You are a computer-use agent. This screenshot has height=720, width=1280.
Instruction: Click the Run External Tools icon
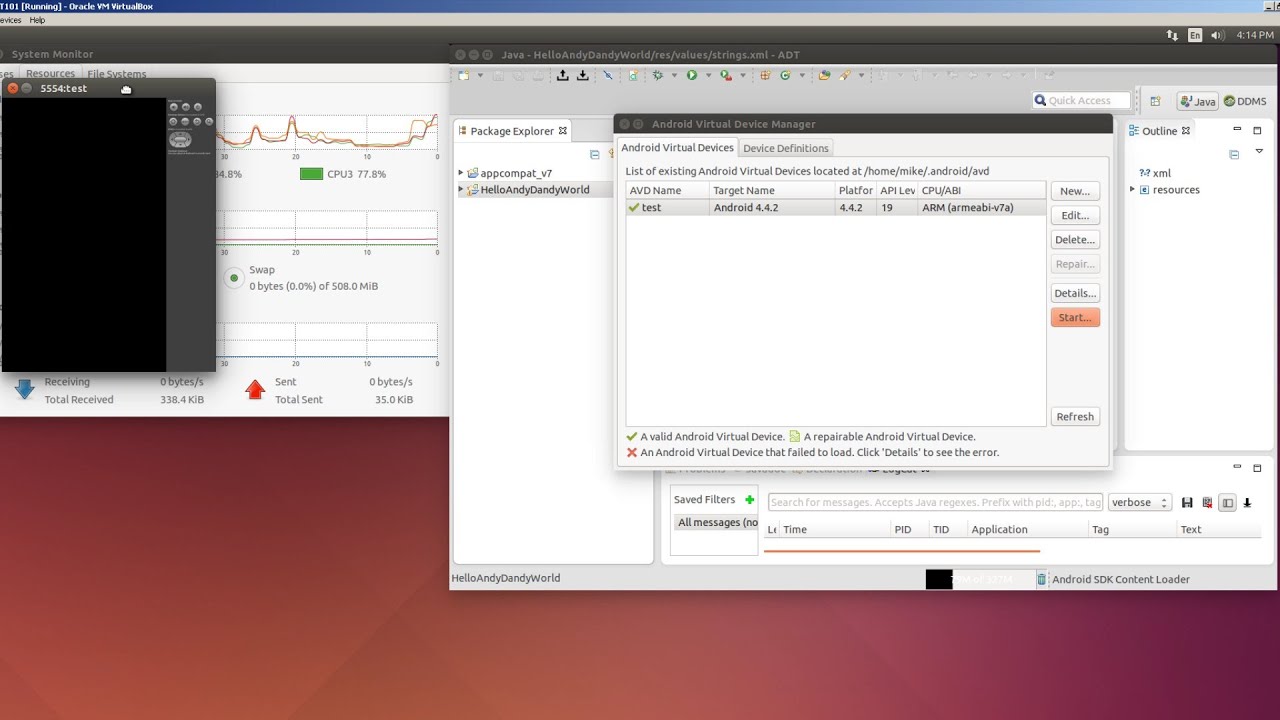pos(726,75)
